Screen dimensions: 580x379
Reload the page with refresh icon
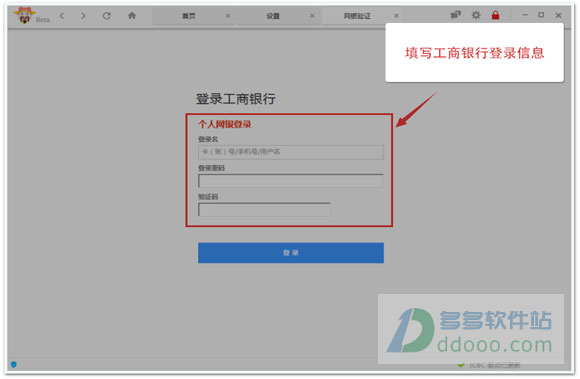point(107,16)
